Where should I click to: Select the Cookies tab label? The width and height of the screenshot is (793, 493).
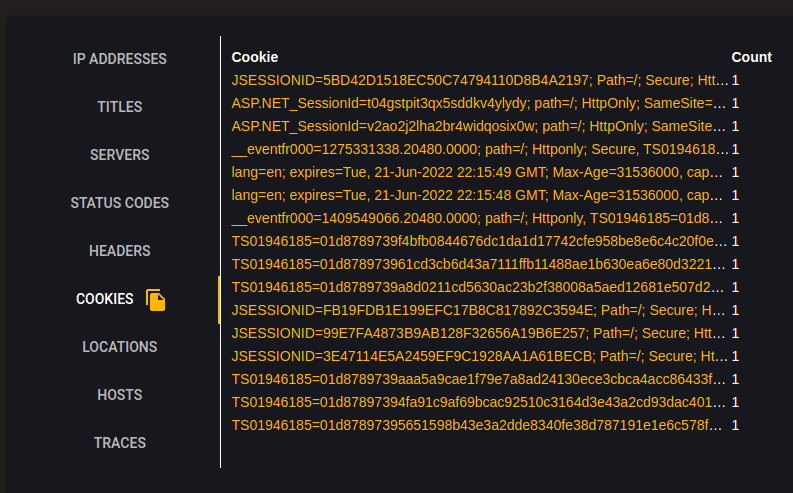(x=105, y=299)
